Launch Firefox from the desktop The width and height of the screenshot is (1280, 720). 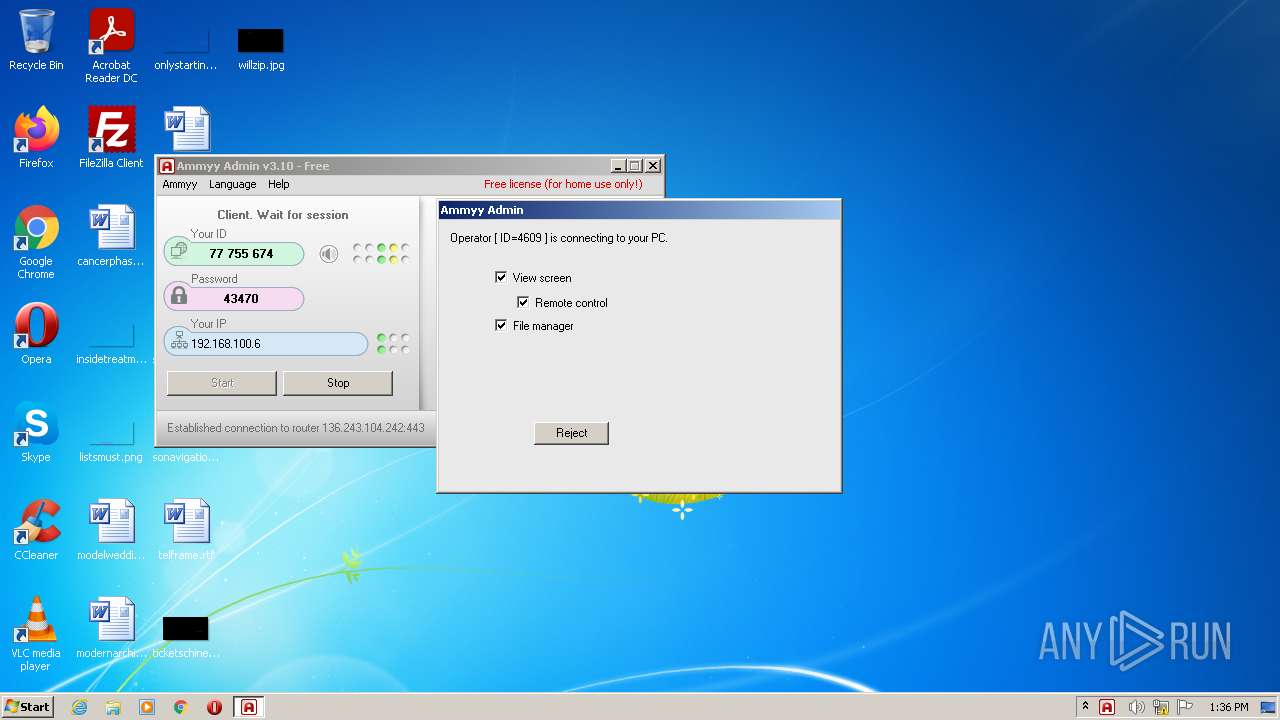coord(36,138)
